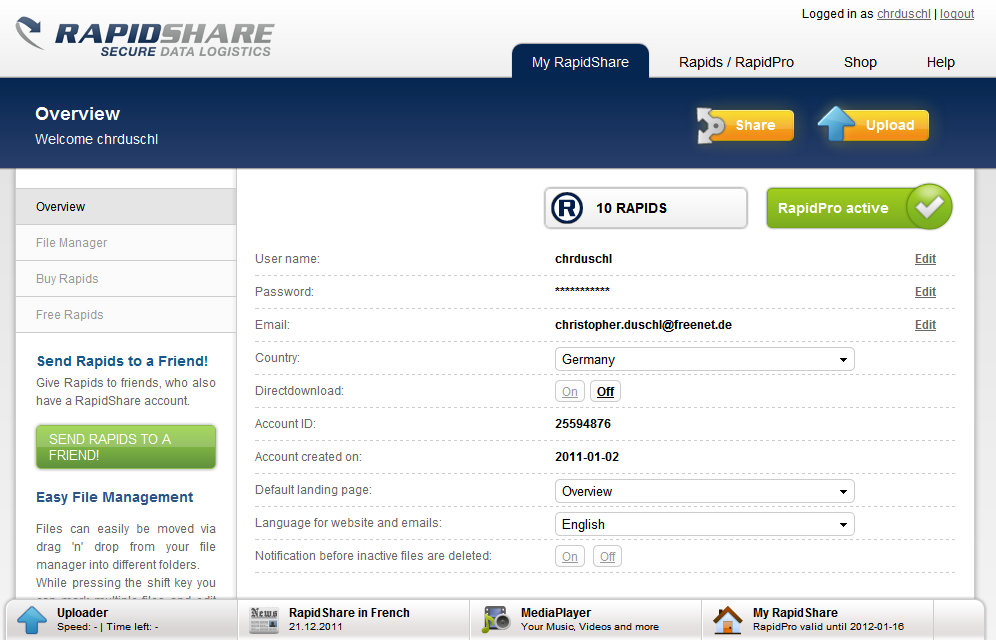
Task: Switch to the My RapidShare tab
Action: point(580,62)
